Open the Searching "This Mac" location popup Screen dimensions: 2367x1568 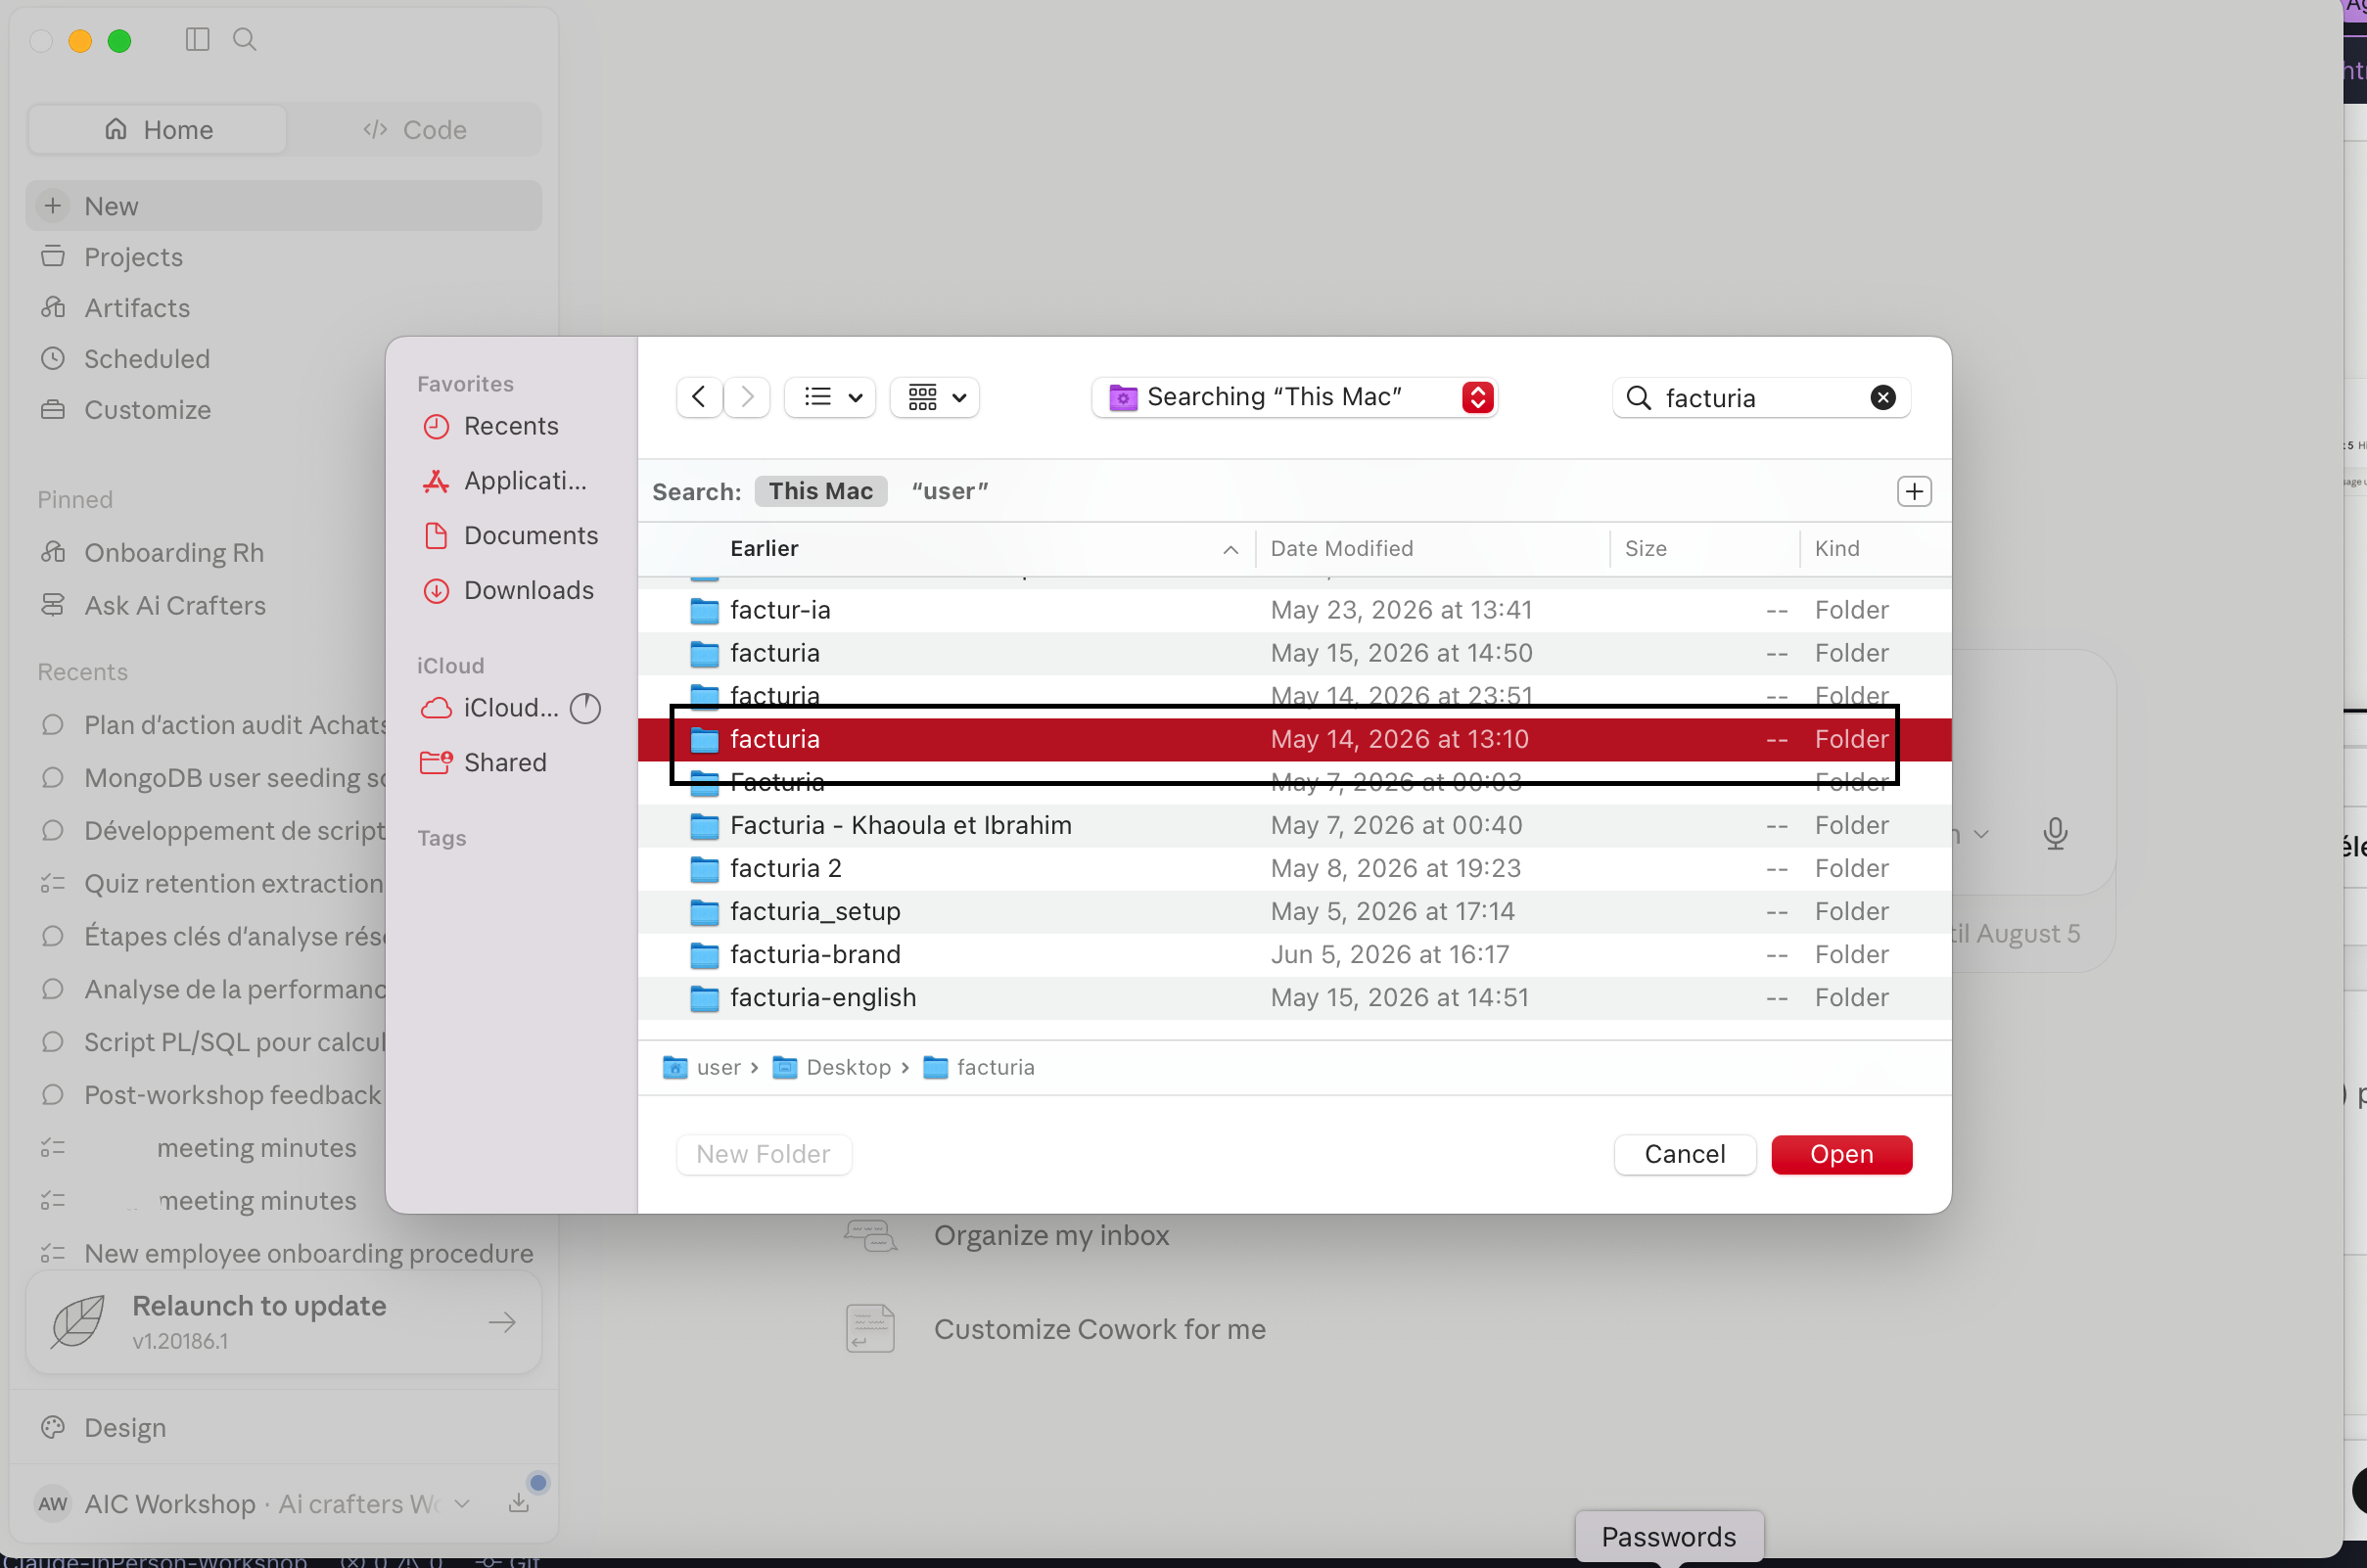[x=1294, y=397]
